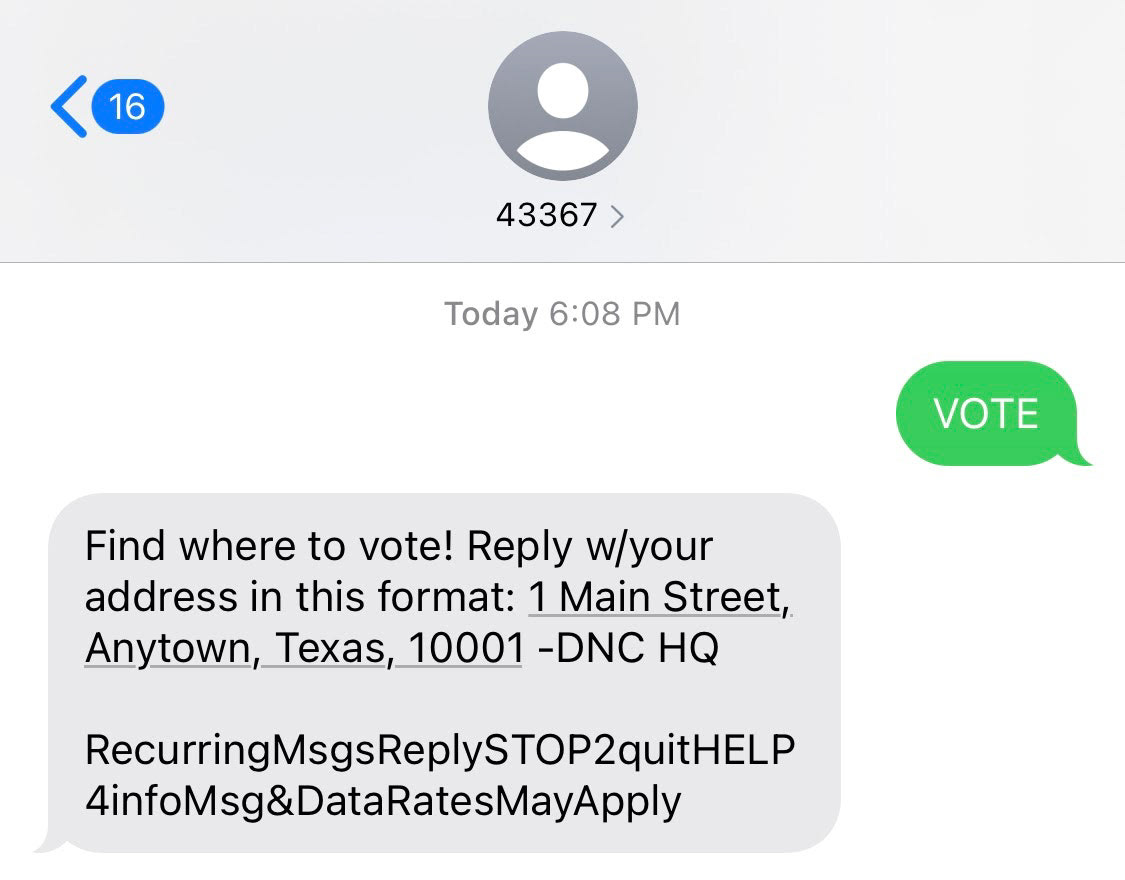Screen dimensions: 1125x880
Task: Tap the -DNC HQ signature text
Action: (x=628, y=648)
